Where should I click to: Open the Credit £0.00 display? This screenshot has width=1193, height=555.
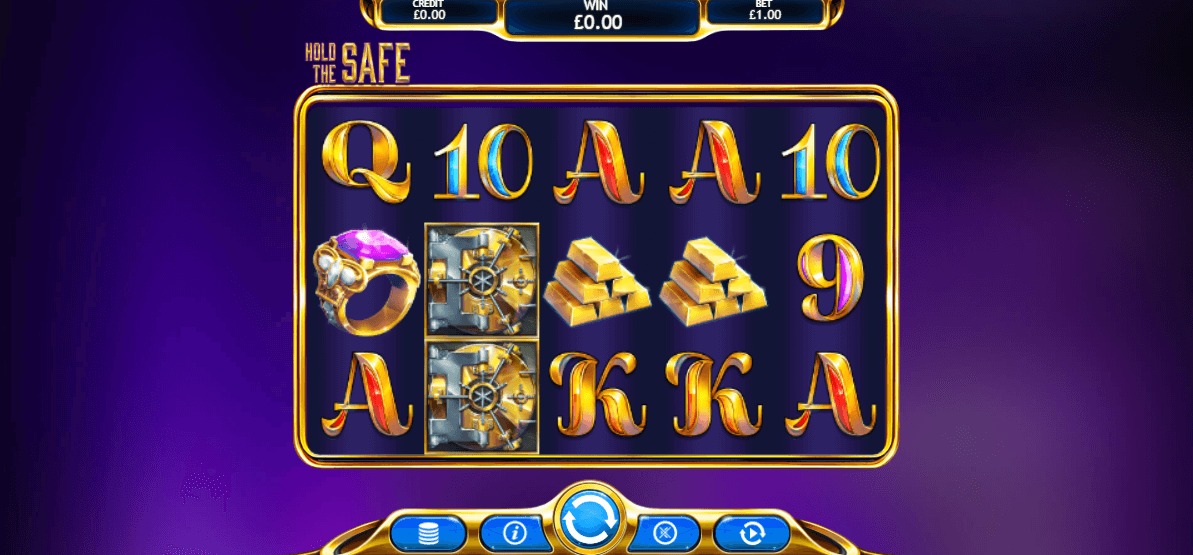coord(428,10)
